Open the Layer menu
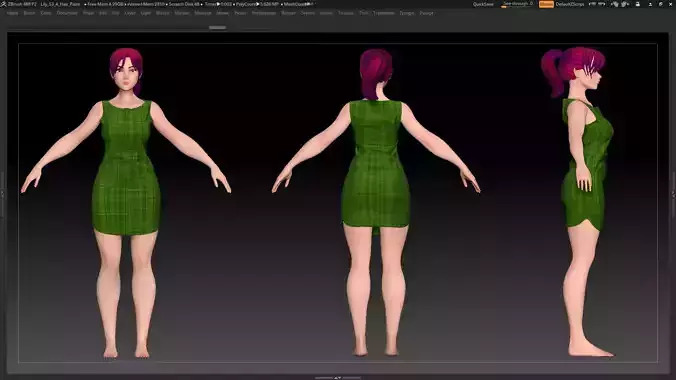 coord(130,13)
